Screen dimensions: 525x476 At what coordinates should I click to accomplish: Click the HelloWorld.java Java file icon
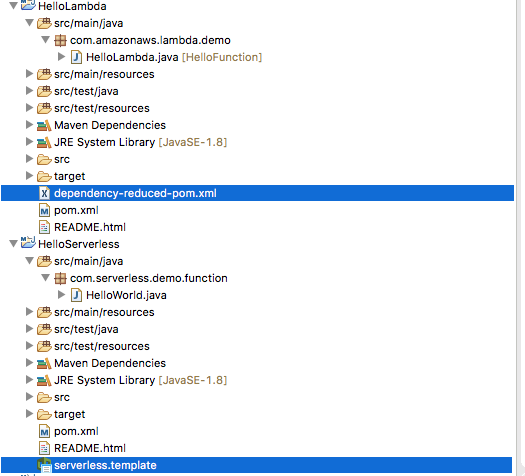tap(76, 295)
